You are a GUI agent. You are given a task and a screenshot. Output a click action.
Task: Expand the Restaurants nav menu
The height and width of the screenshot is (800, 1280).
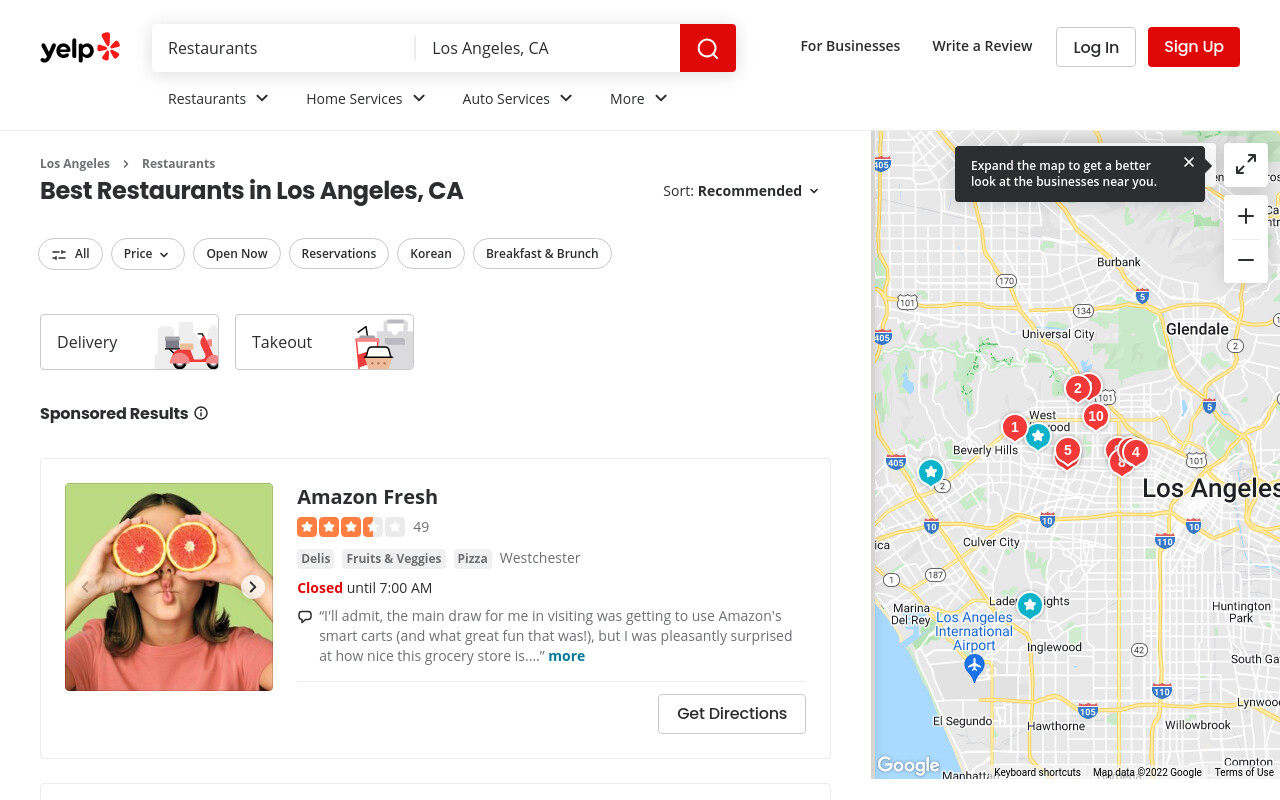[x=218, y=98]
